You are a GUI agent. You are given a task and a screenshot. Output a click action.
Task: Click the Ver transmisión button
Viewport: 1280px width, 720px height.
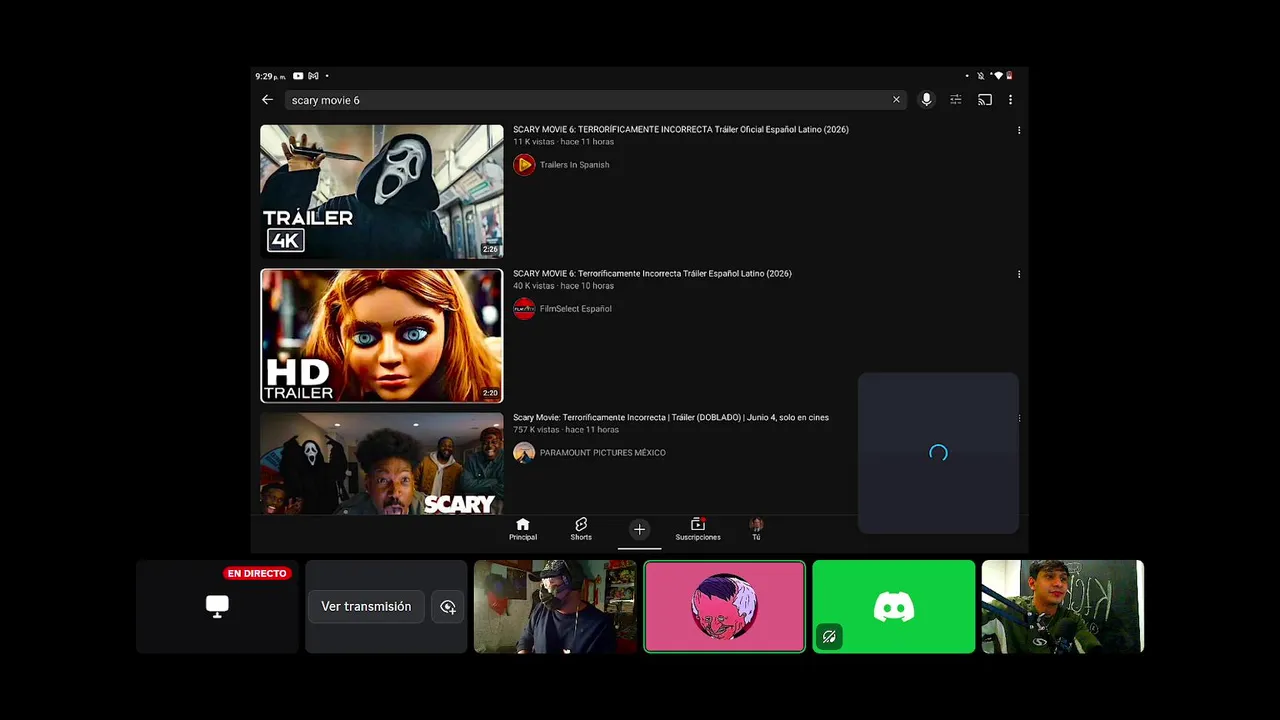[x=366, y=607]
